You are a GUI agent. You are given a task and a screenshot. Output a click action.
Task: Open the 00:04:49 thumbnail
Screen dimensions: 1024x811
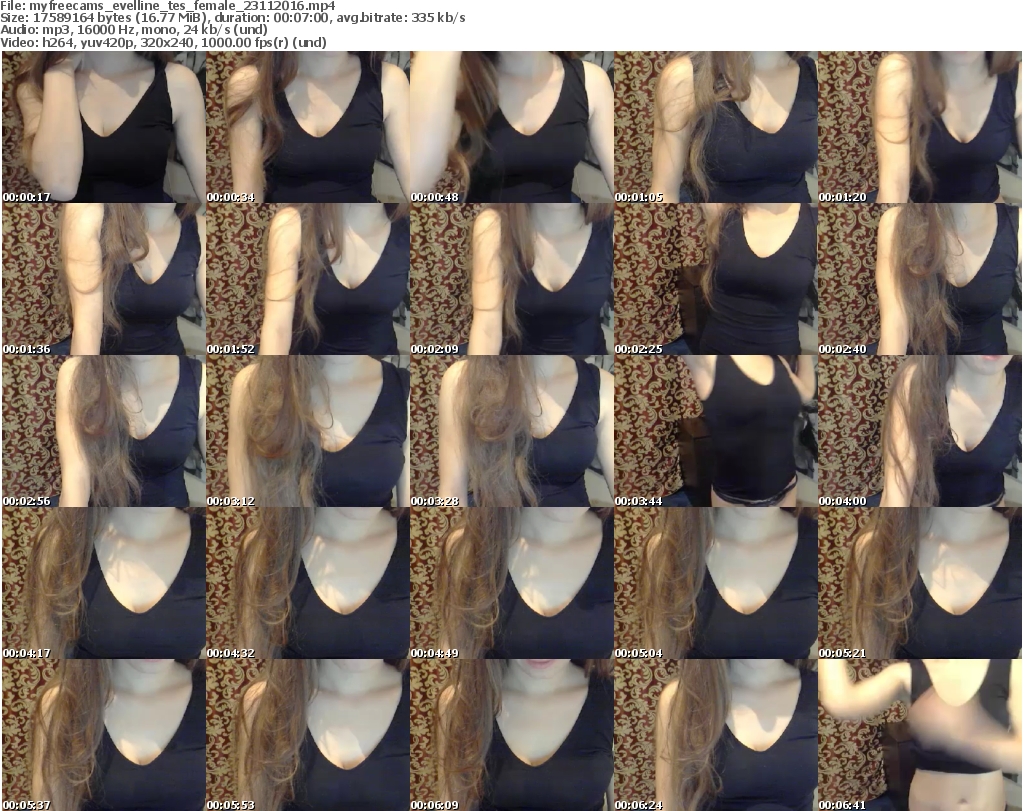511,584
